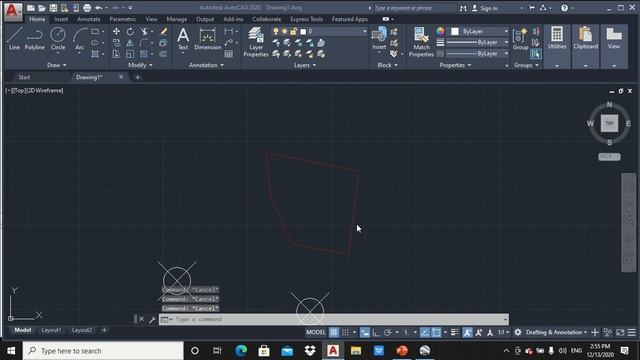Screen dimensions: 640x360
Task: Open the Express Tools tab
Action: click(306, 19)
